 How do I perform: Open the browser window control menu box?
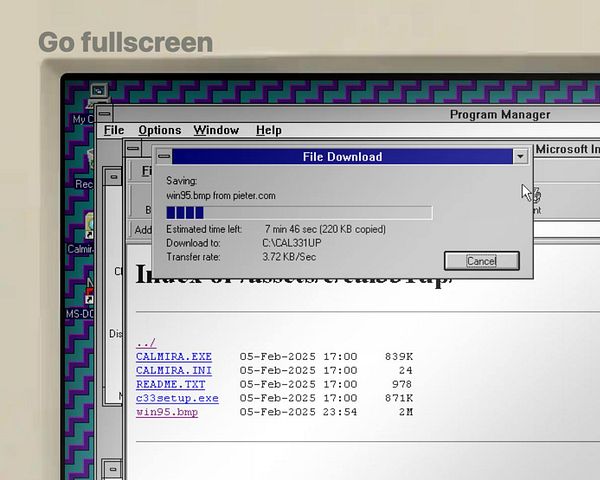pos(133,149)
